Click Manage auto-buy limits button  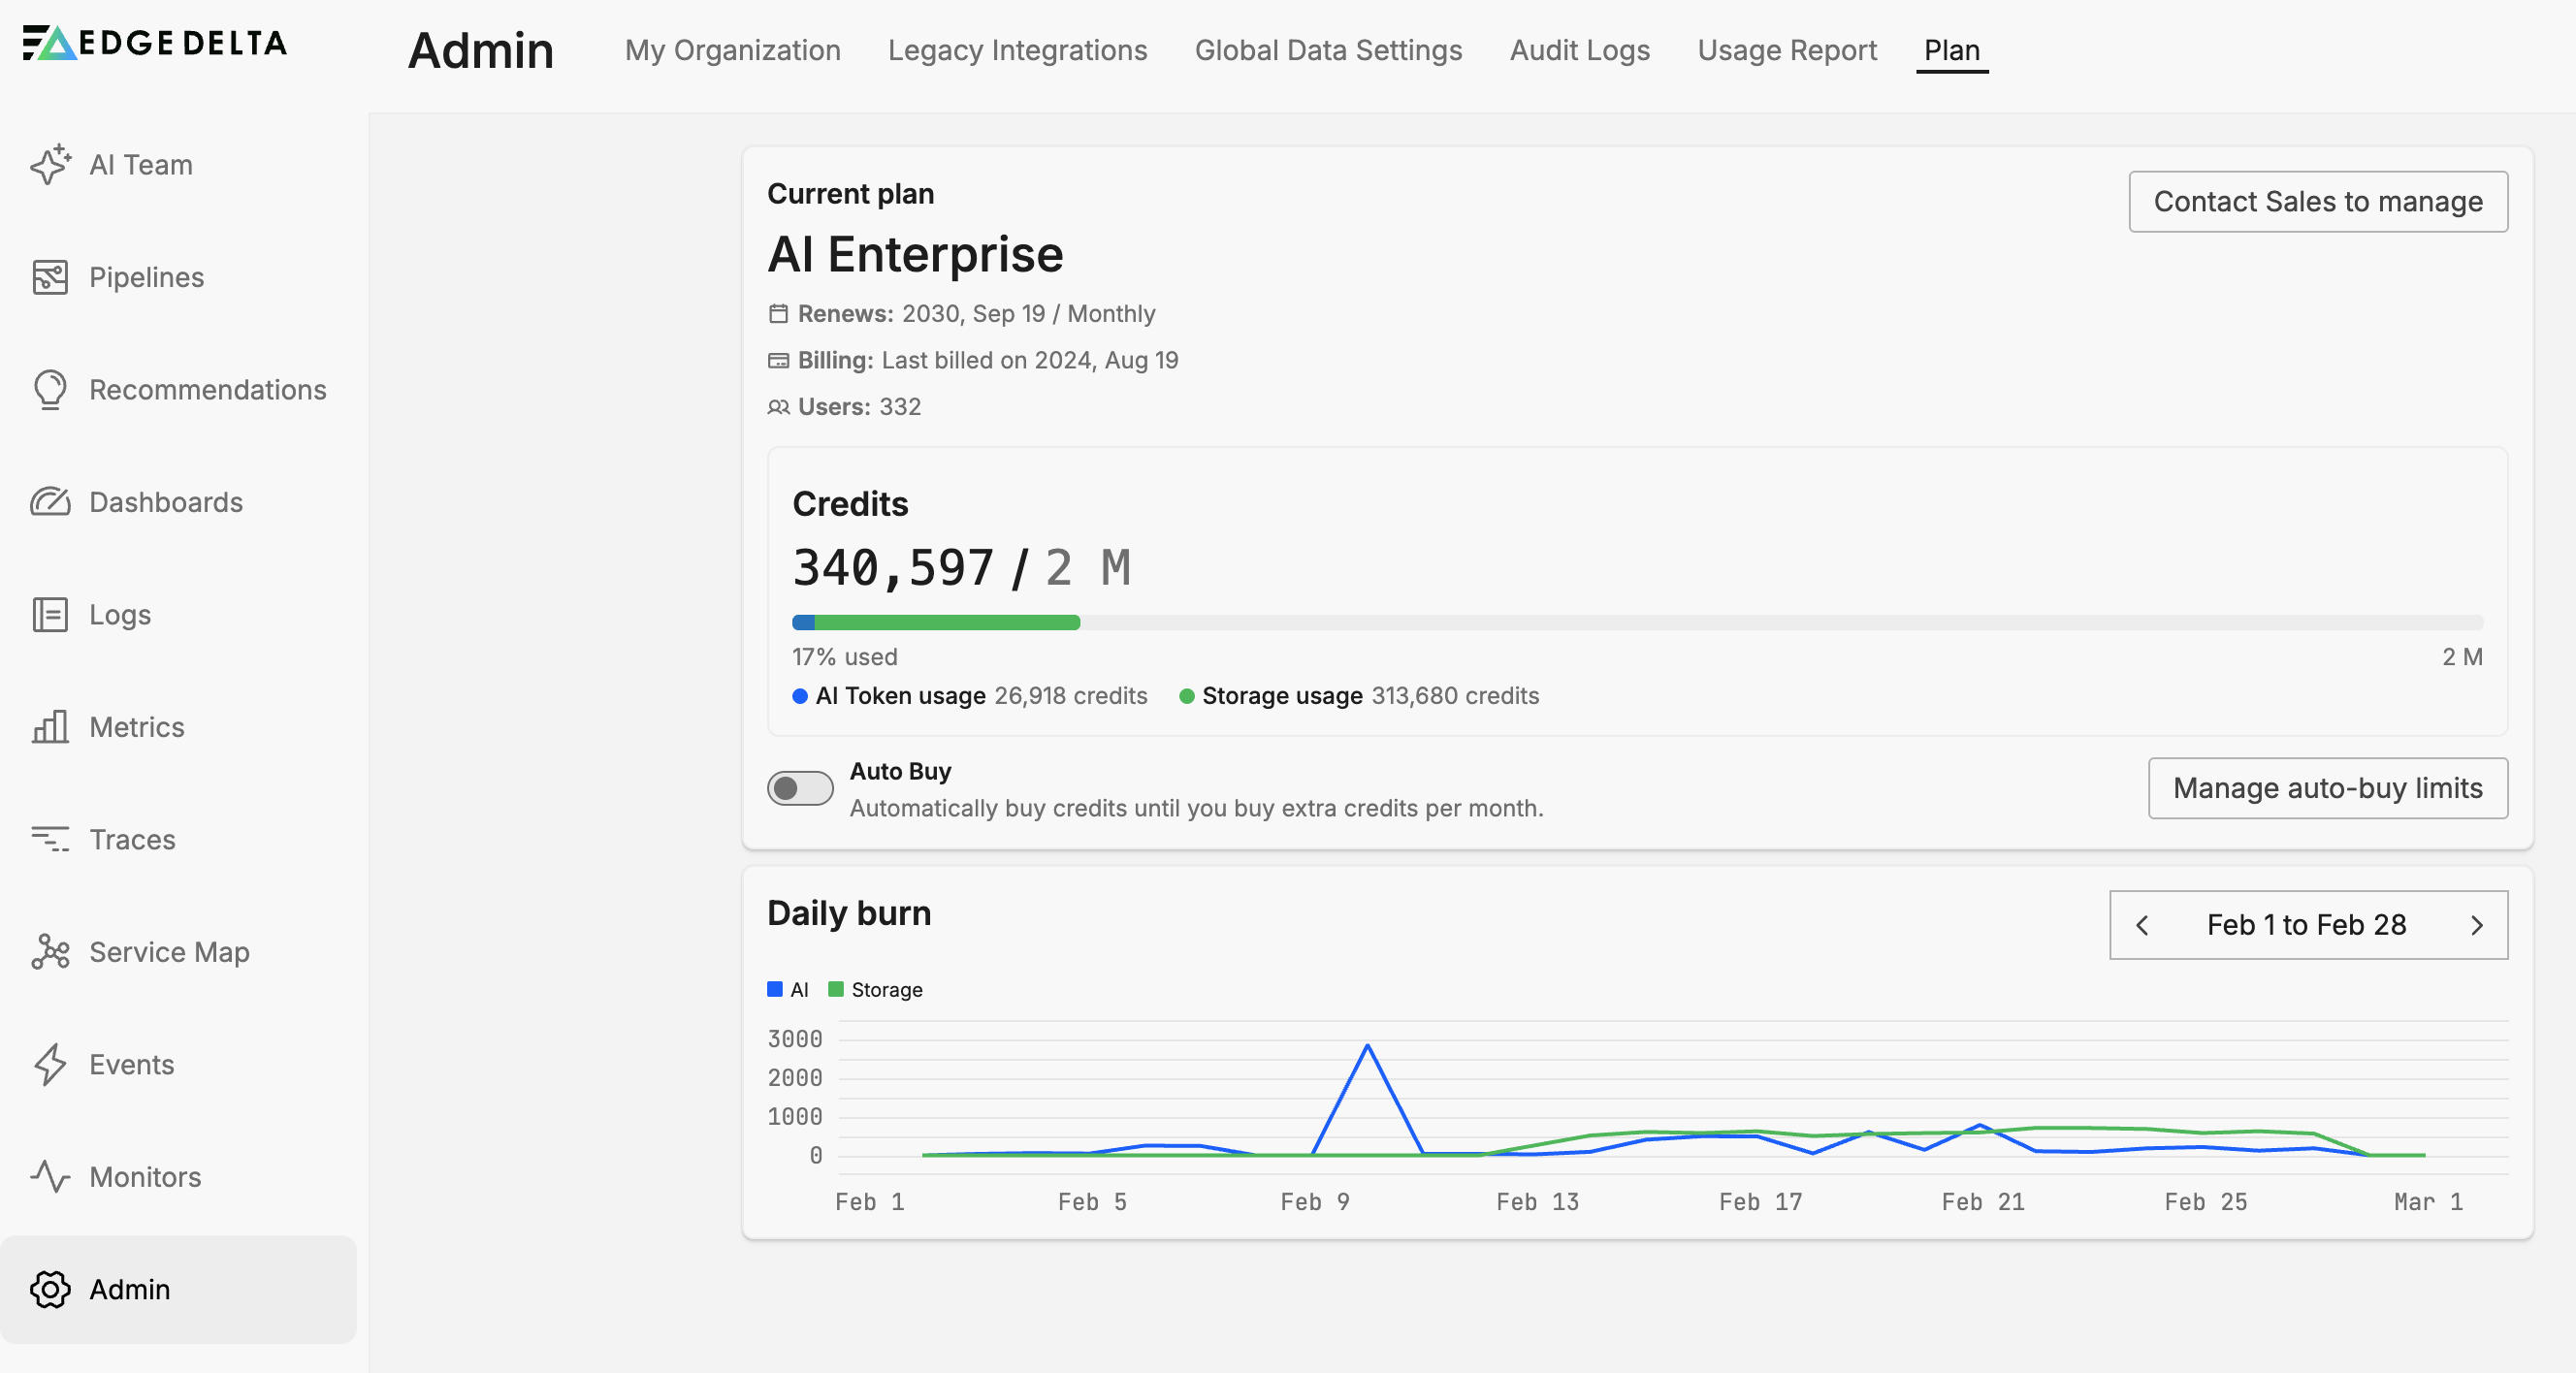(x=2327, y=788)
